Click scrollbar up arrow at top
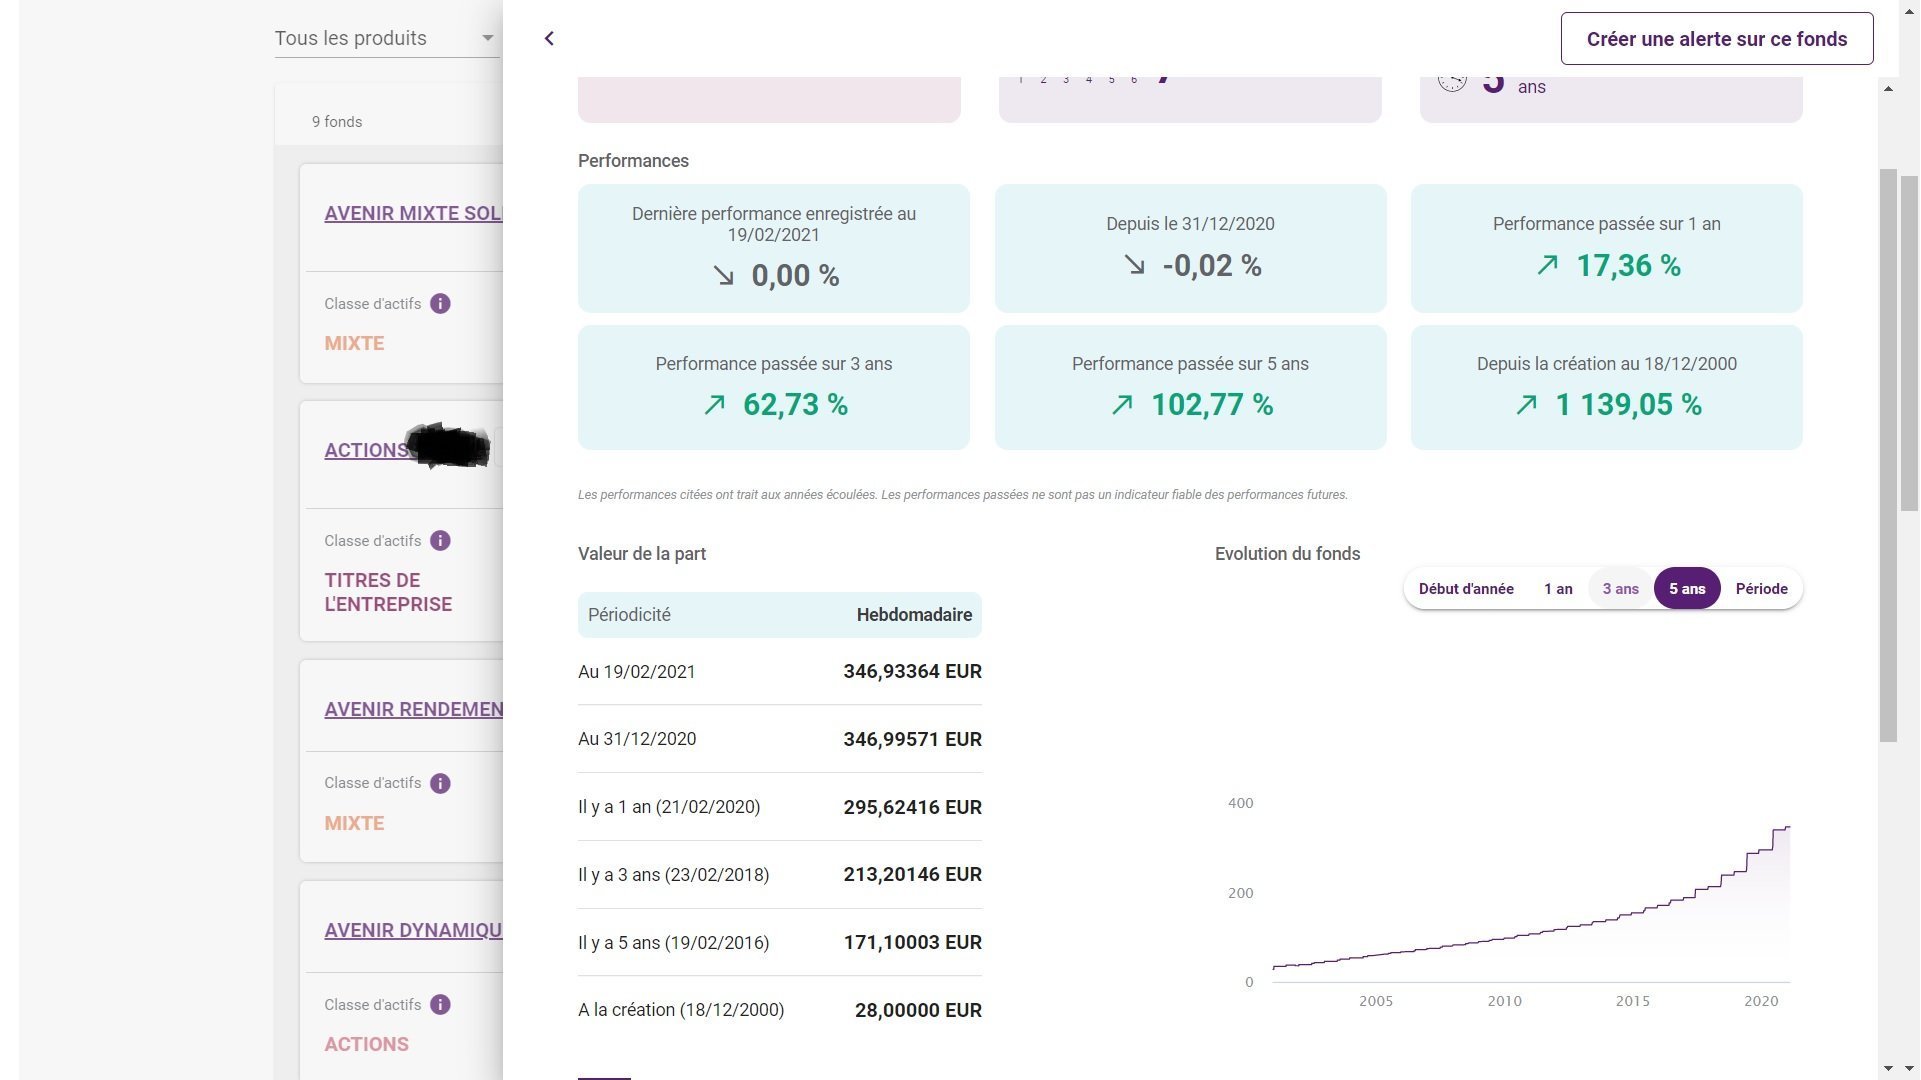 [1888, 89]
